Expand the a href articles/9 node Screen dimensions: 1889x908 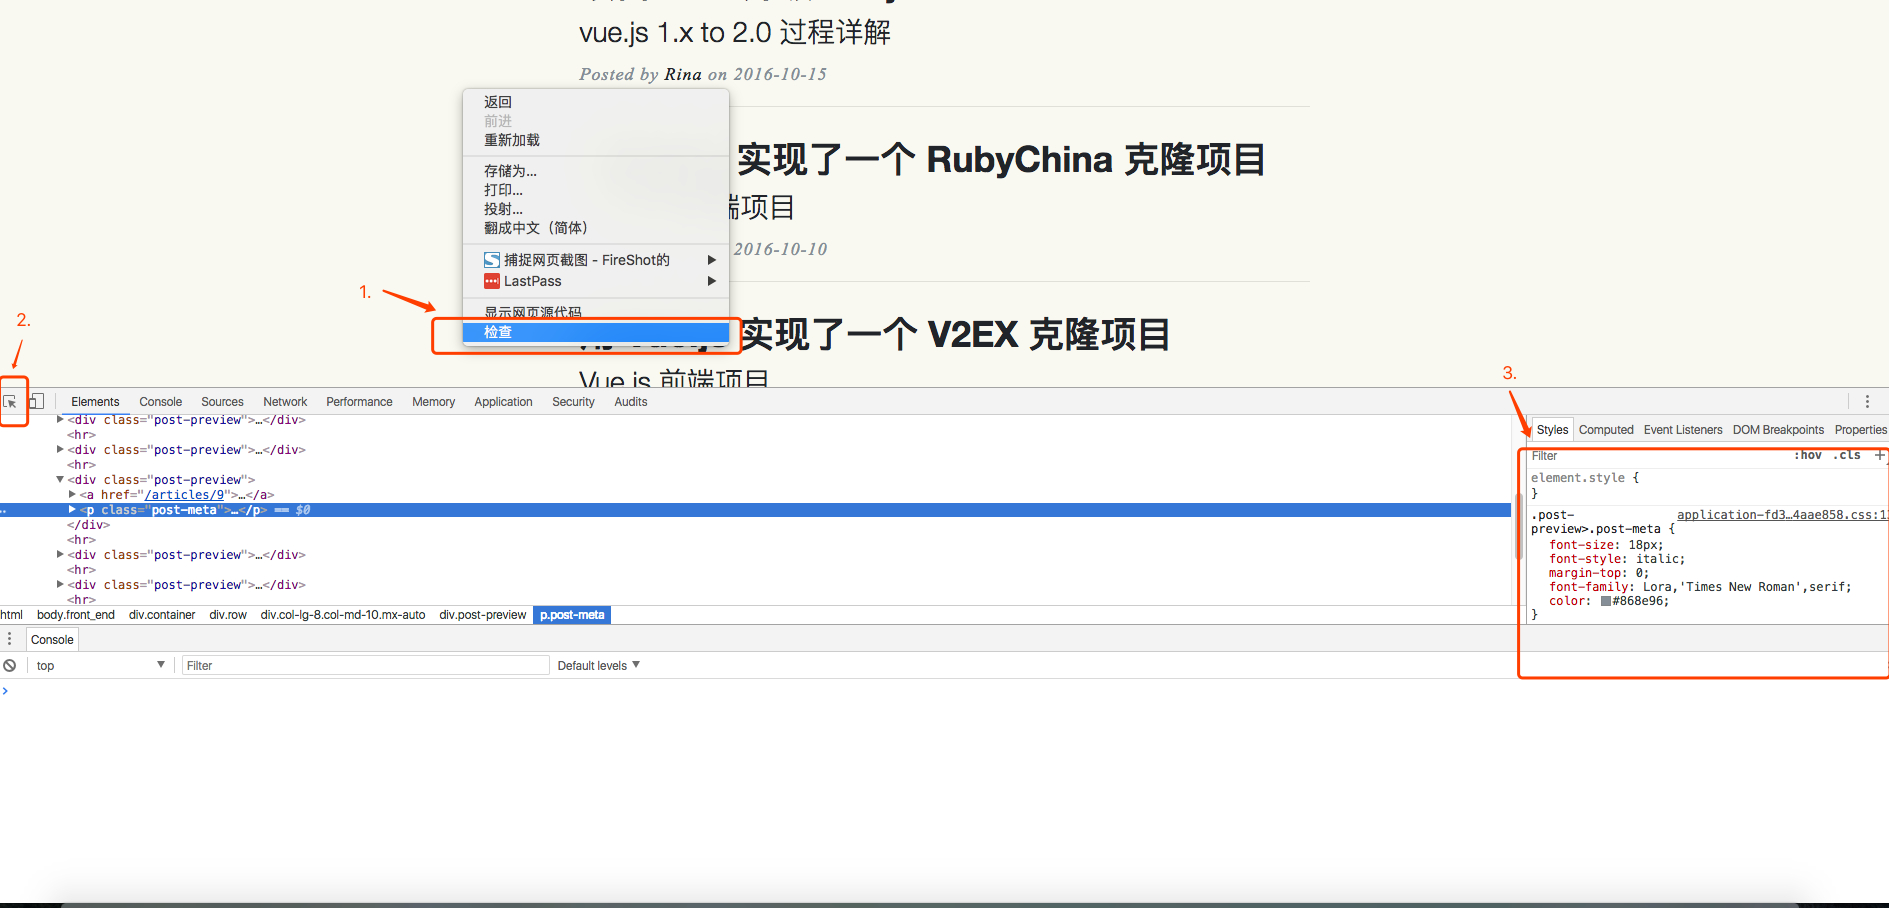72,495
